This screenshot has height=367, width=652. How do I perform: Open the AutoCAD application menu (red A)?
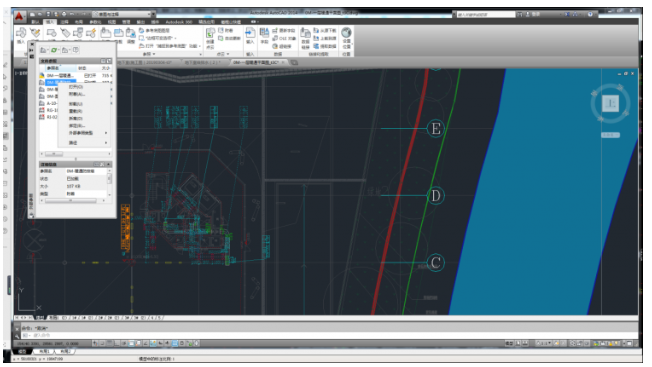coord(19,17)
